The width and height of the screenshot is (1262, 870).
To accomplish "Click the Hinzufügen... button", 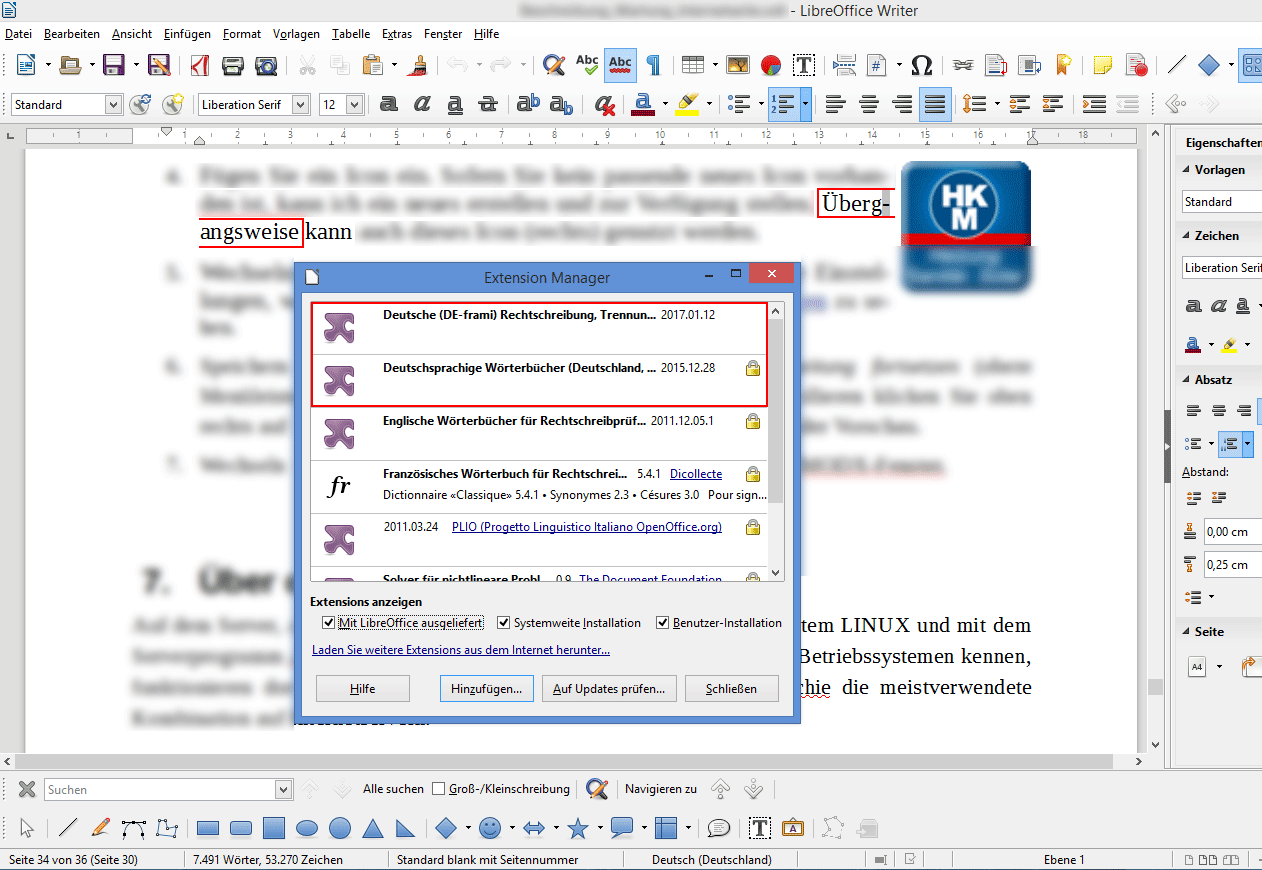I will click(486, 689).
